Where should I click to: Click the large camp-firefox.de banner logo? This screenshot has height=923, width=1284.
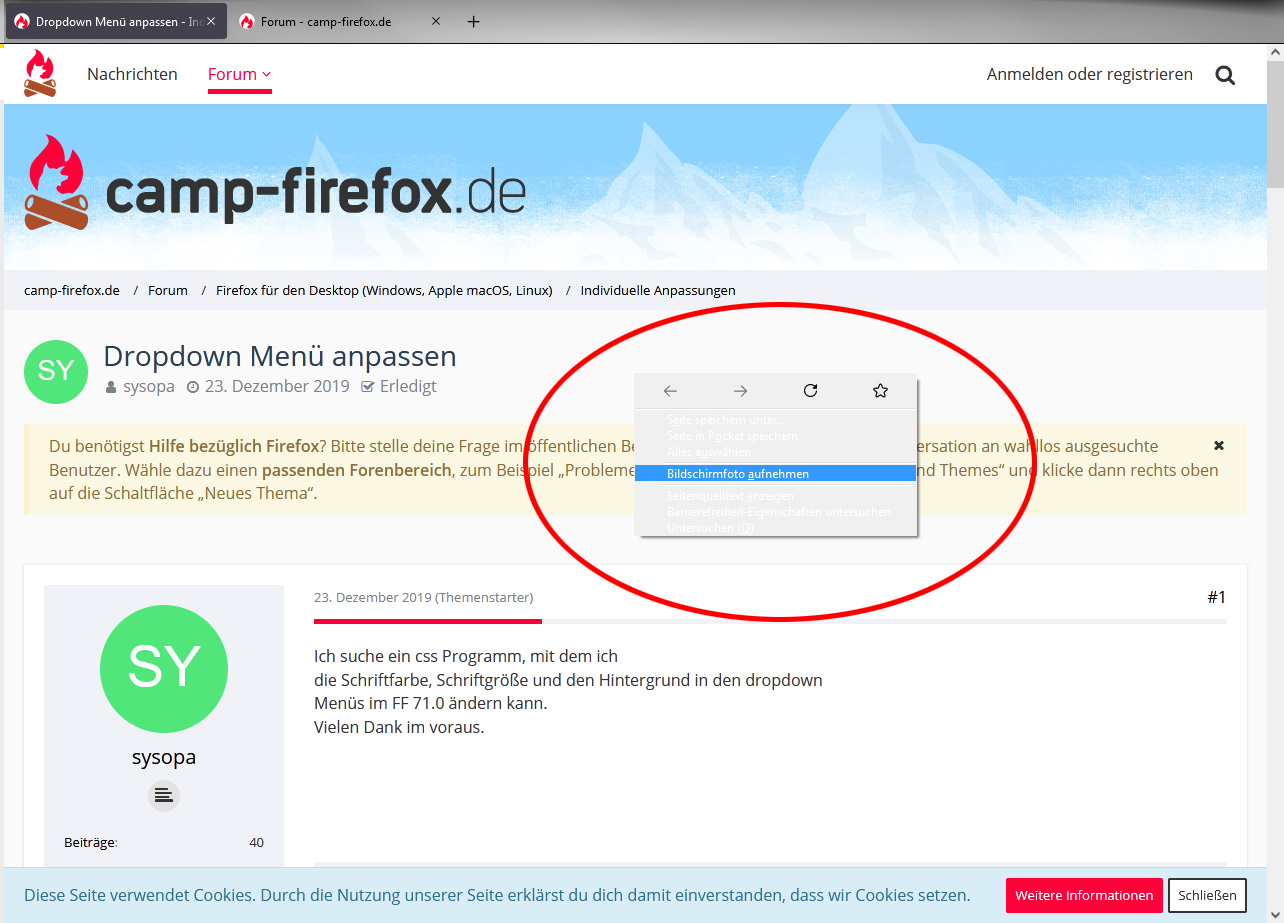[x=275, y=183]
